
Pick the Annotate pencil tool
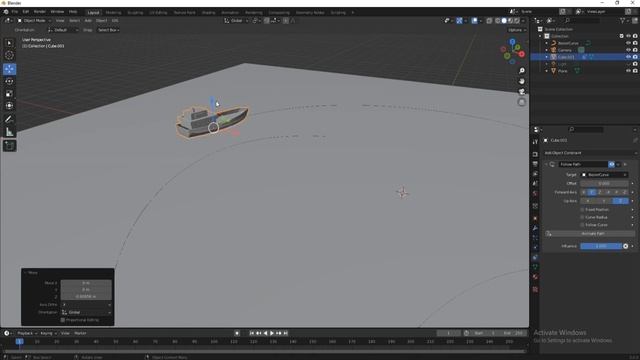[x=9, y=120]
